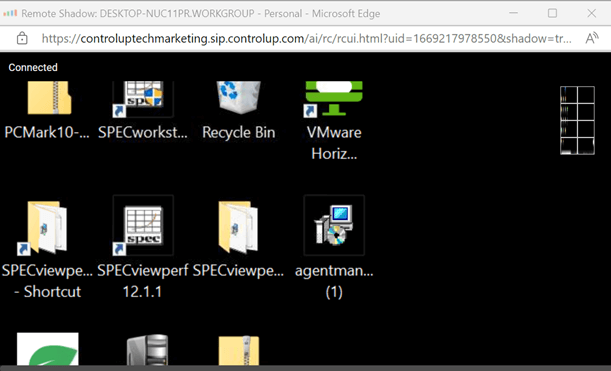Click the 'PCMark10-...' file name label
This screenshot has height=371, width=611.
point(47,132)
